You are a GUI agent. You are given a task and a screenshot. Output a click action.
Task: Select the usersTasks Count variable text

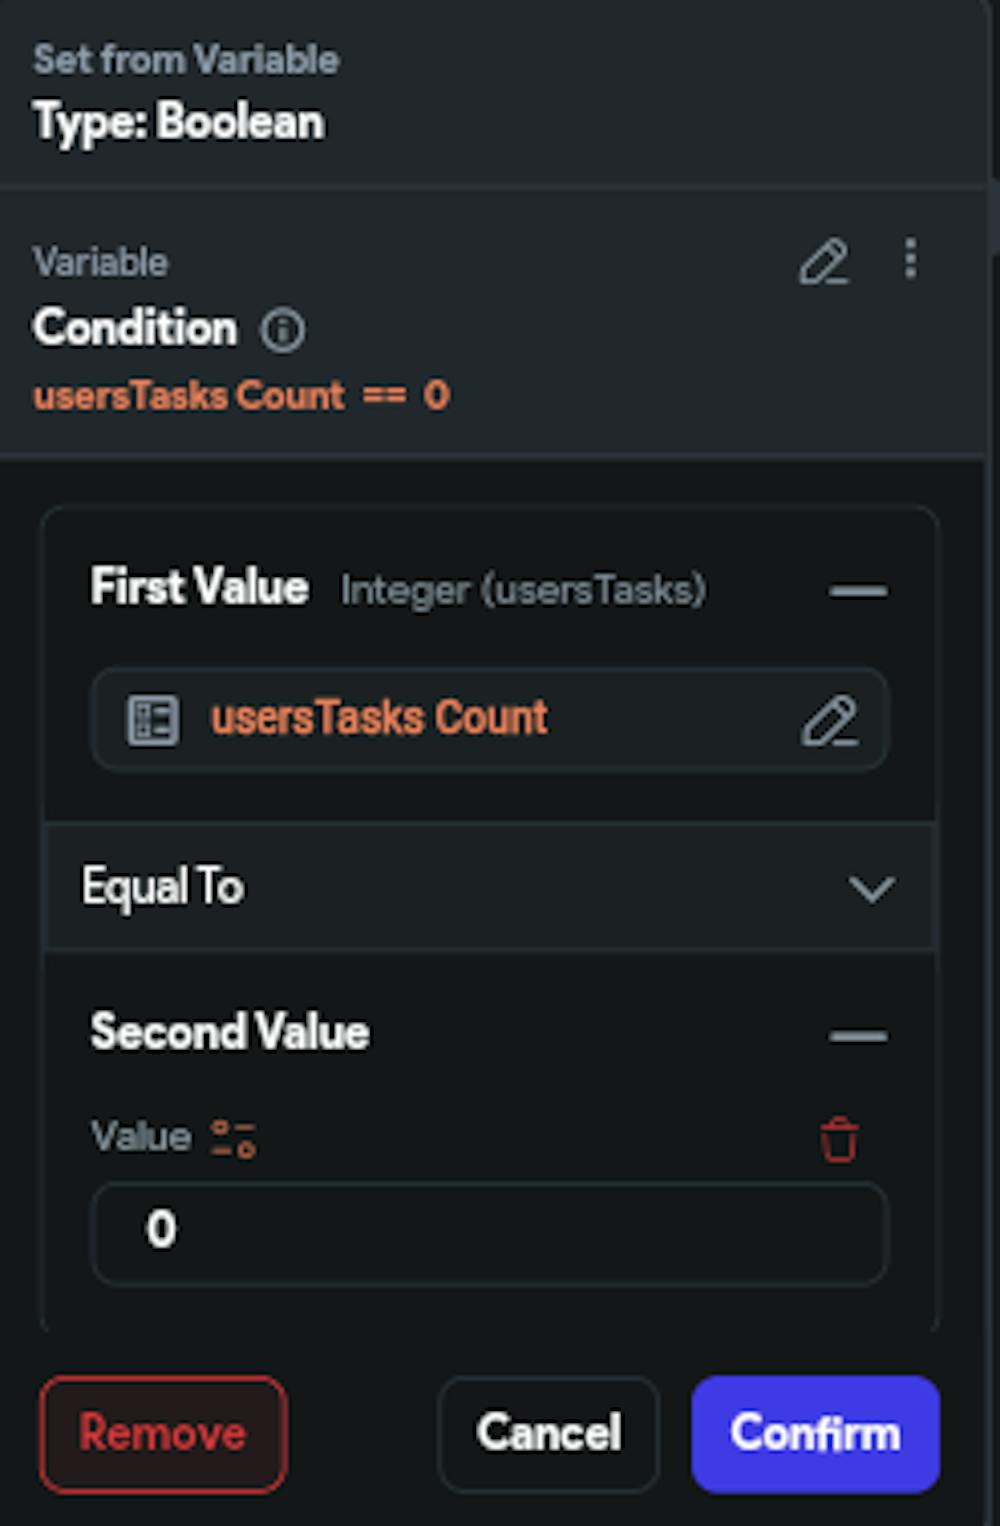click(x=379, y=719)
